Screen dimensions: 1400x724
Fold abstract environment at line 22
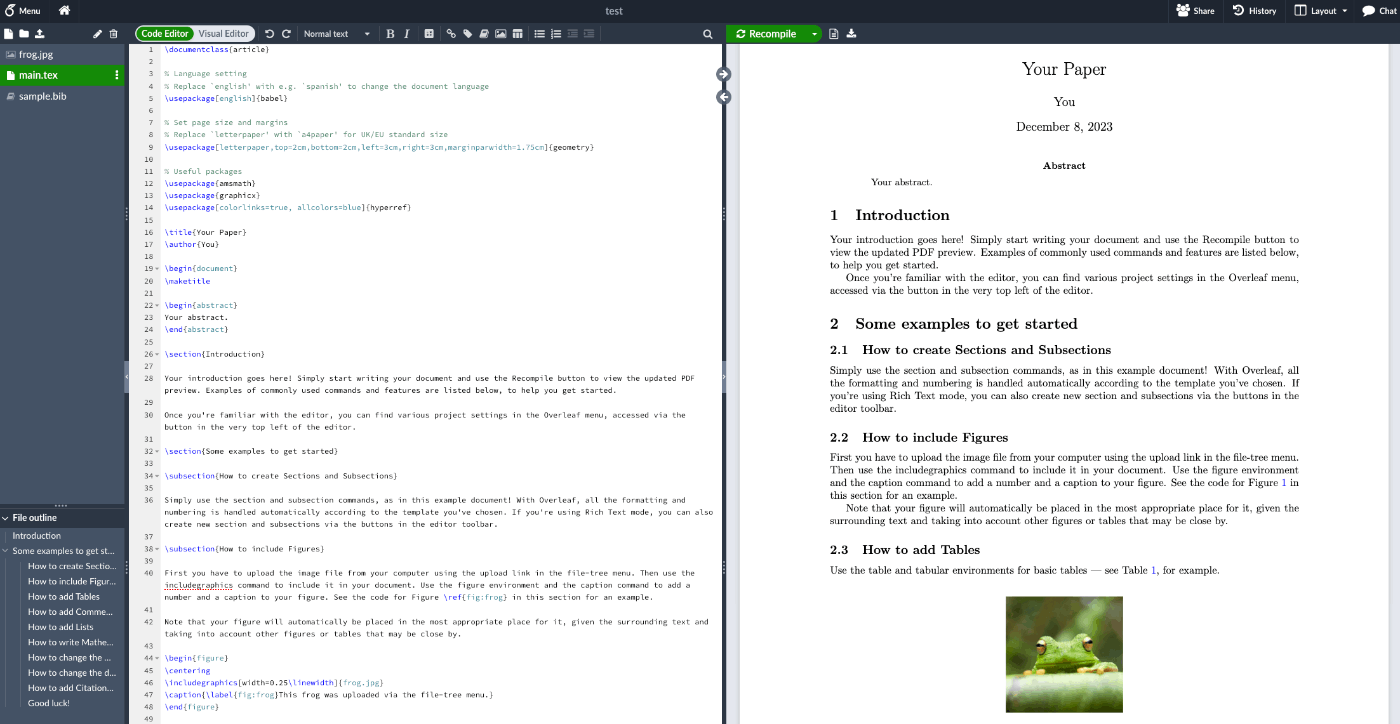pyautogui.click(x=158, y=305)
